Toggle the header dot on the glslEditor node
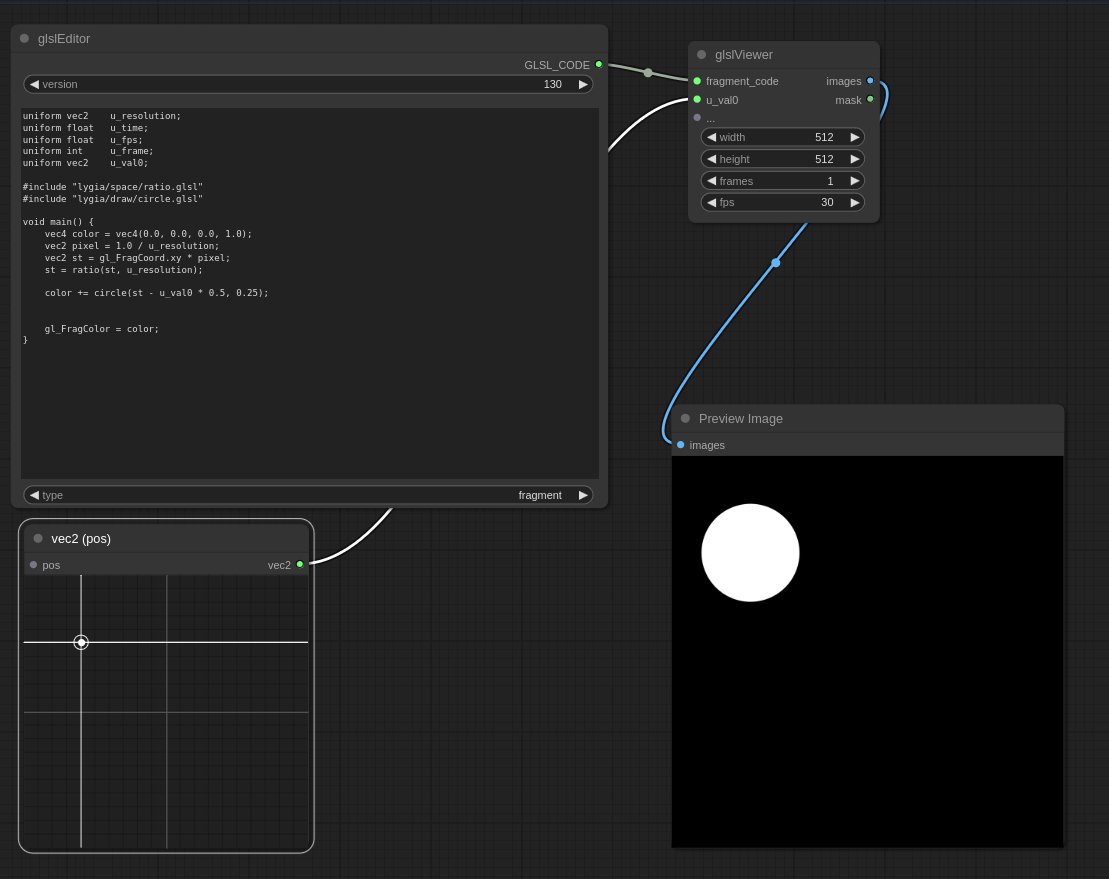 point(23,38)
